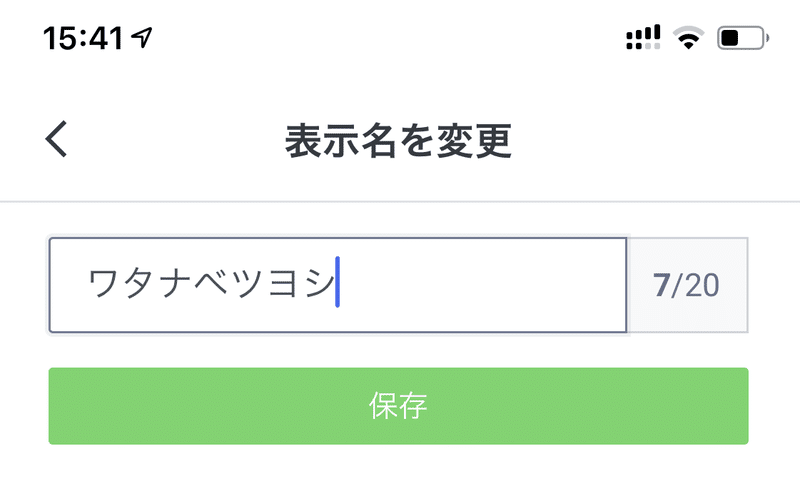Click the 20 maximum in the counter

(x=700, y=285)
